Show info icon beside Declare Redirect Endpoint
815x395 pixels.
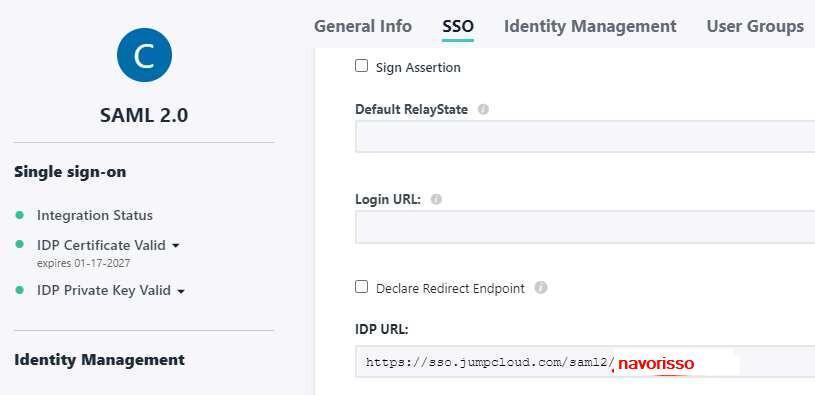[x=541, y=288]
